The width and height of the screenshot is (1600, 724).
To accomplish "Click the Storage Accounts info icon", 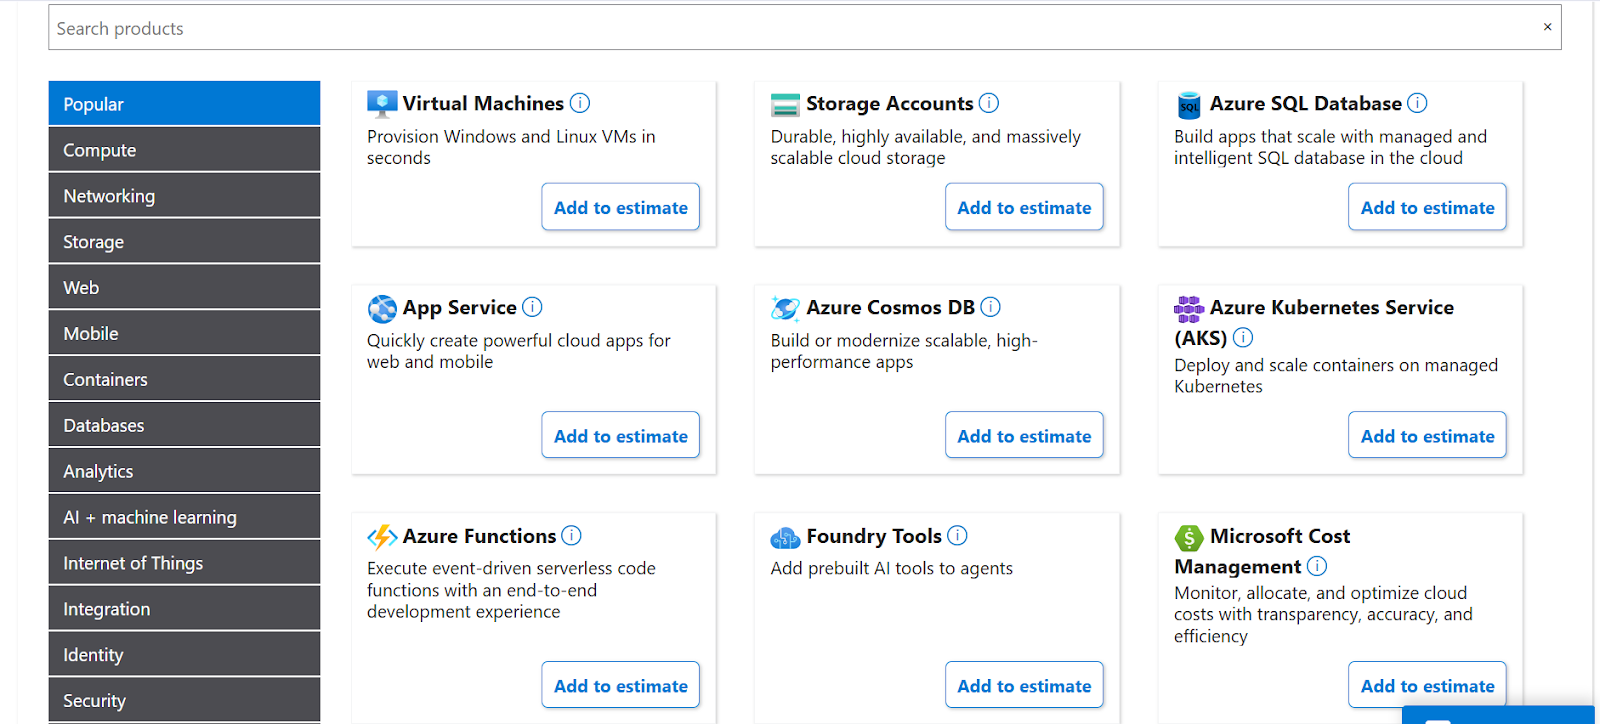I will (989, 103).
